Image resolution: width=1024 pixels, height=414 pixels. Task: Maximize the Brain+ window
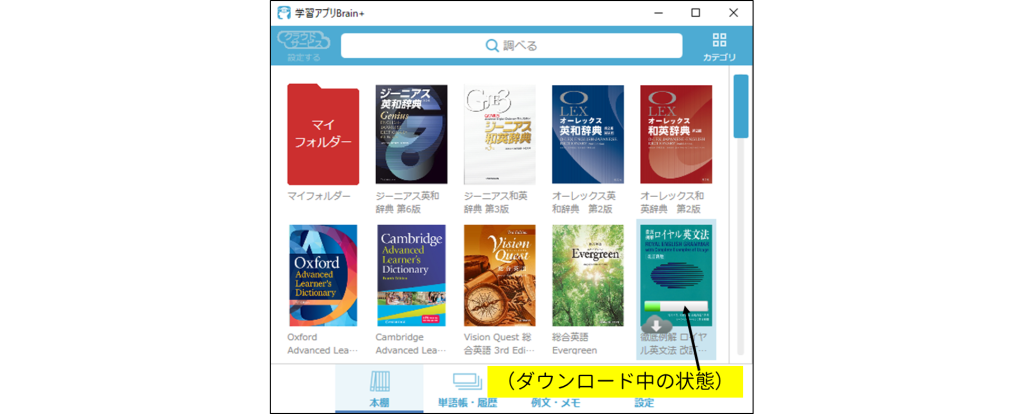pyautogui.click(x=696, y=12)
